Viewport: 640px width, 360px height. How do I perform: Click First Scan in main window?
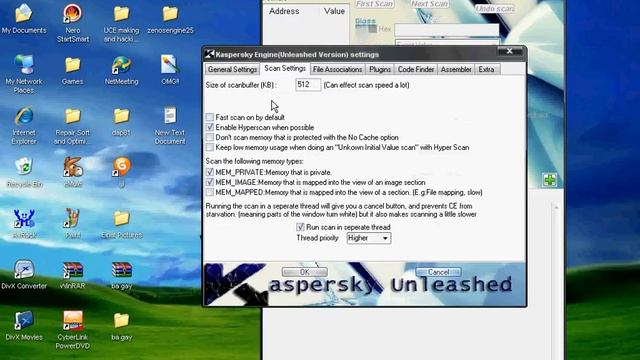coord(374,4)
